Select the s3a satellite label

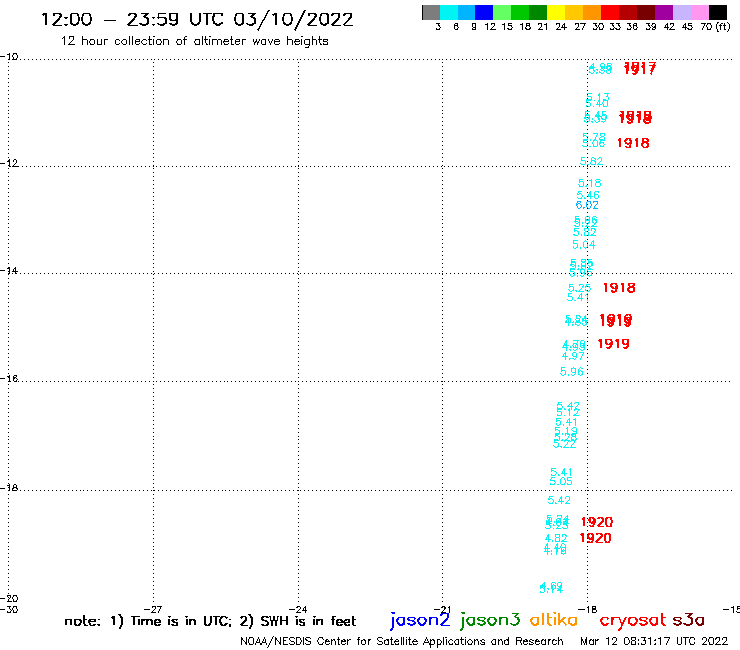688,621
